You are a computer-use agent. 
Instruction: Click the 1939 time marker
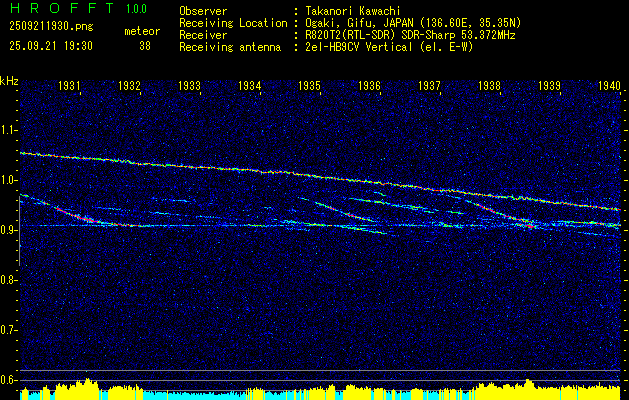click(x=550, y=85)
